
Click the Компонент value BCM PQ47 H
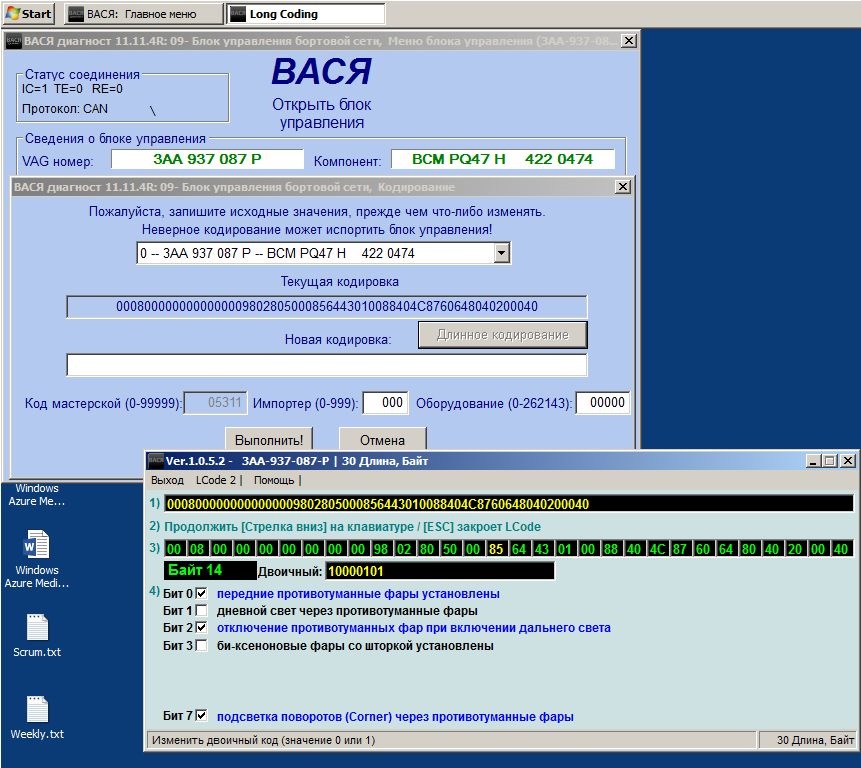pyautogui.click(x=502, y=159)
